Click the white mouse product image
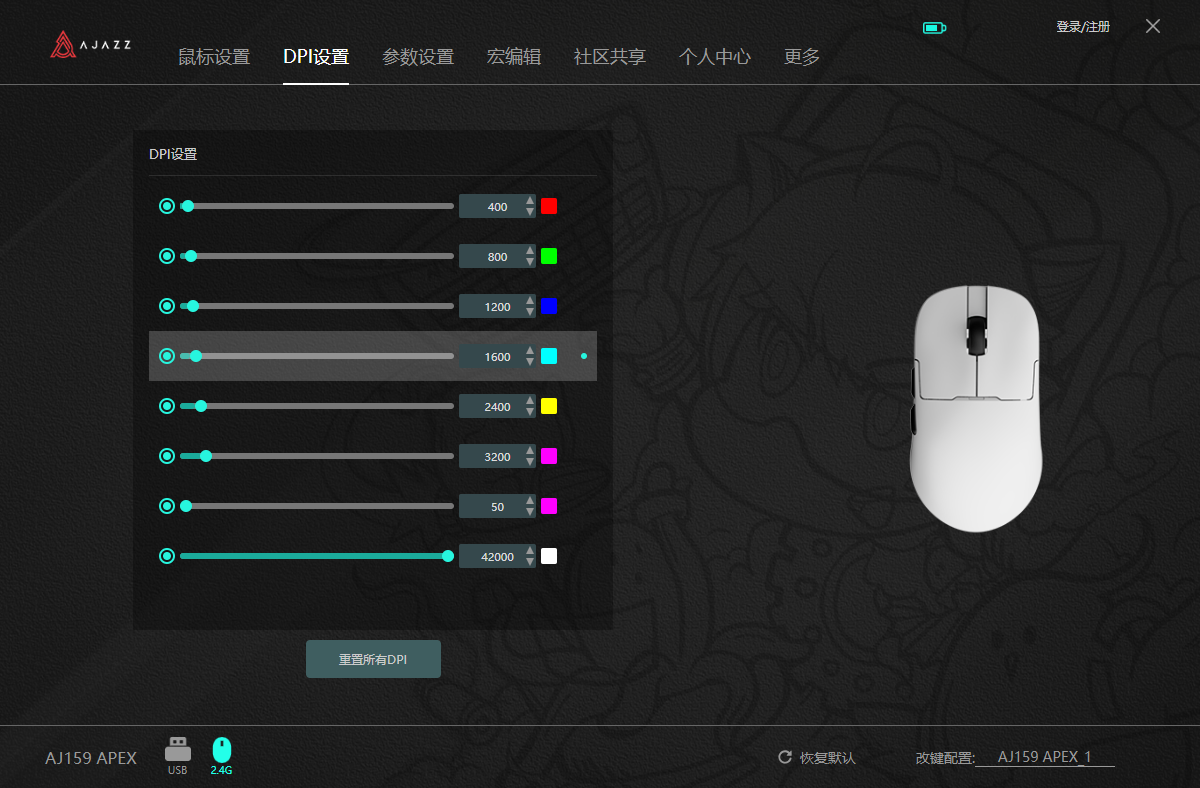 coord(975,408)
